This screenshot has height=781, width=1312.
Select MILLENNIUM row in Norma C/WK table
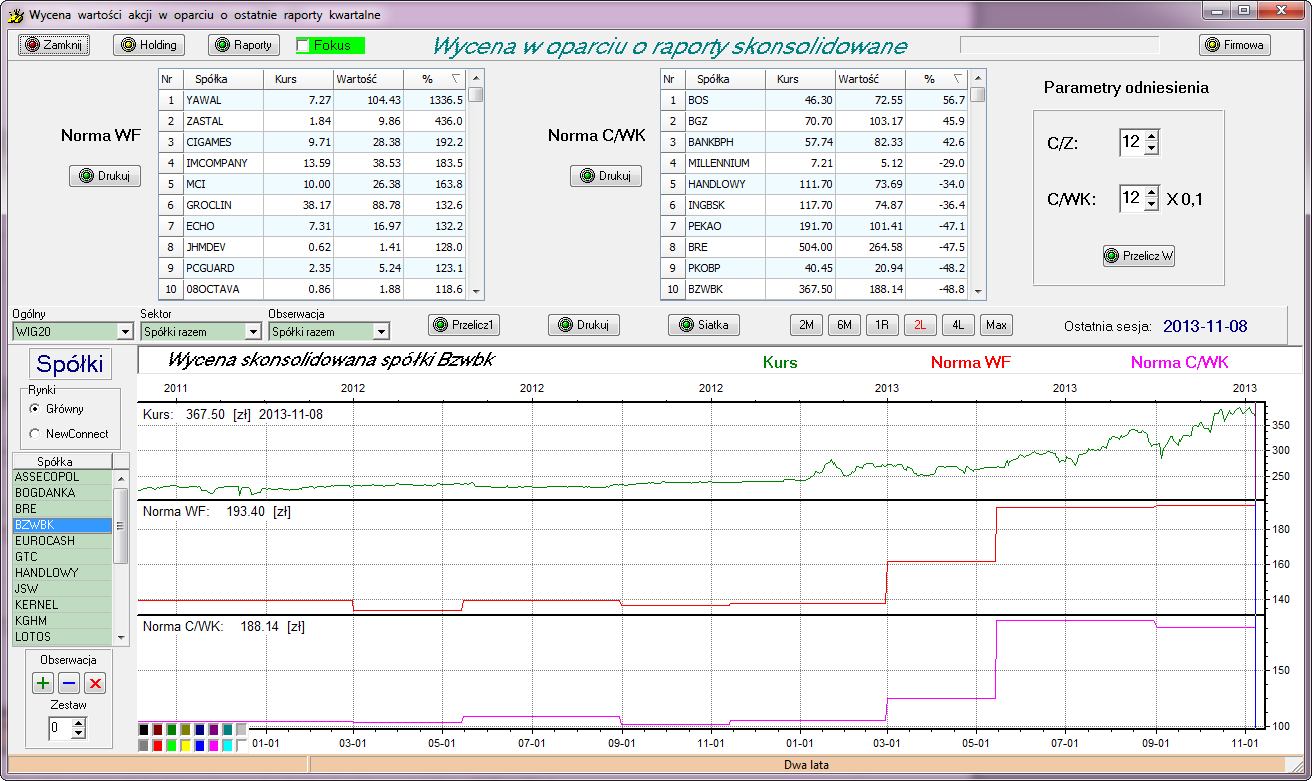(x=815, y=163)
